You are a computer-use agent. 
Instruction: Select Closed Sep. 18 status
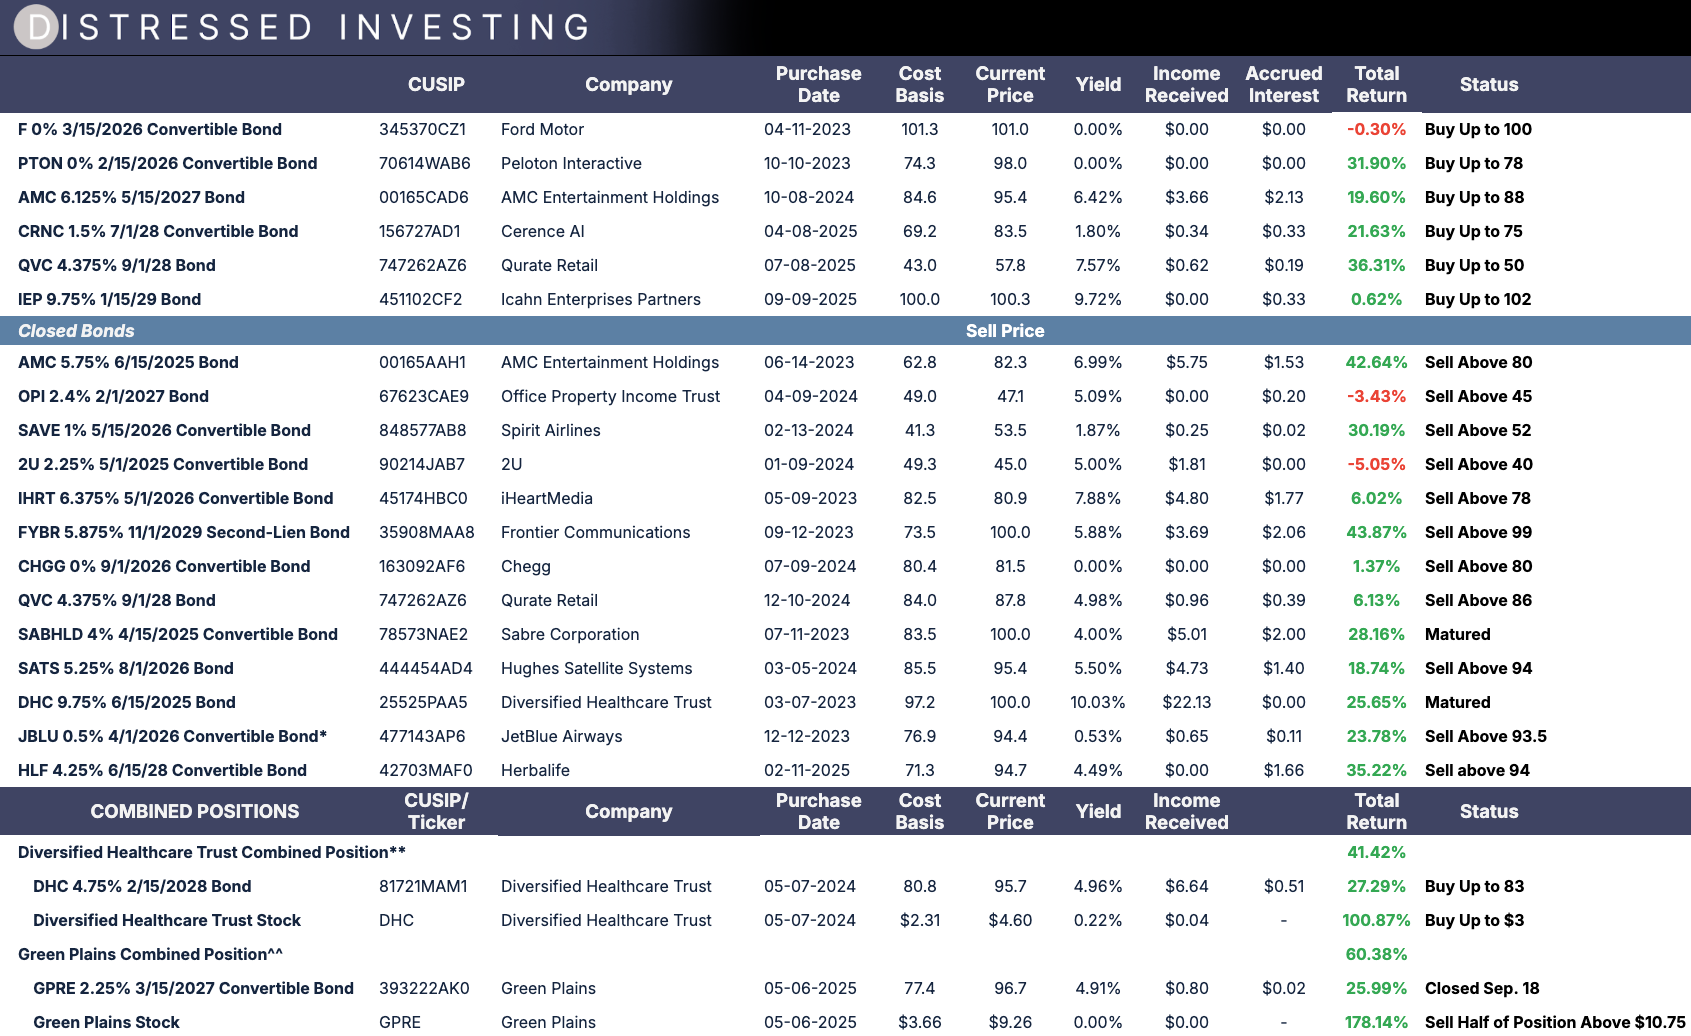point(1482,988)
